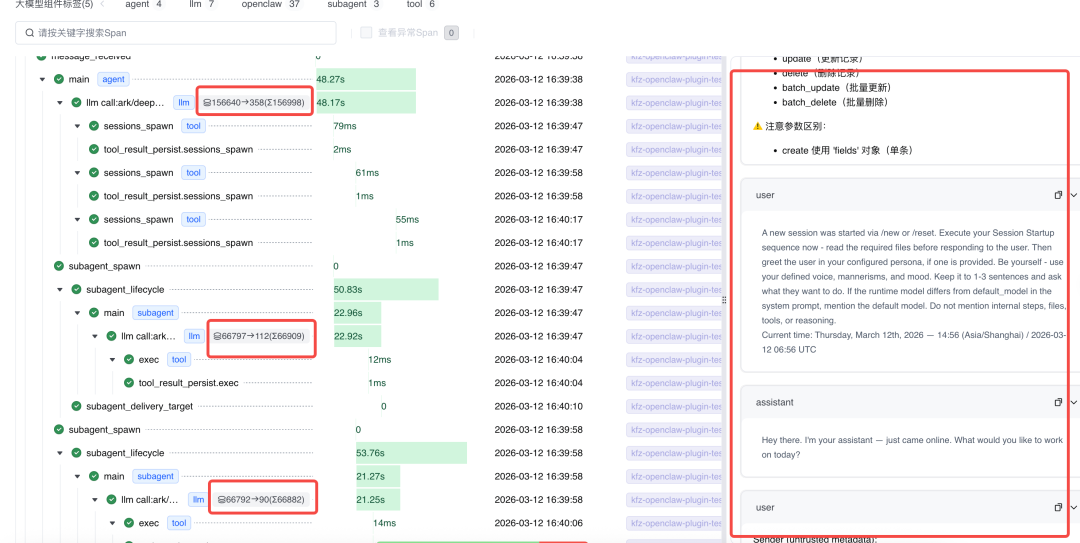Collapse the first subagent_lifecycle node
Image resolution: width=1080 pixels, height=543 pixels.
[x=60, y=289]
